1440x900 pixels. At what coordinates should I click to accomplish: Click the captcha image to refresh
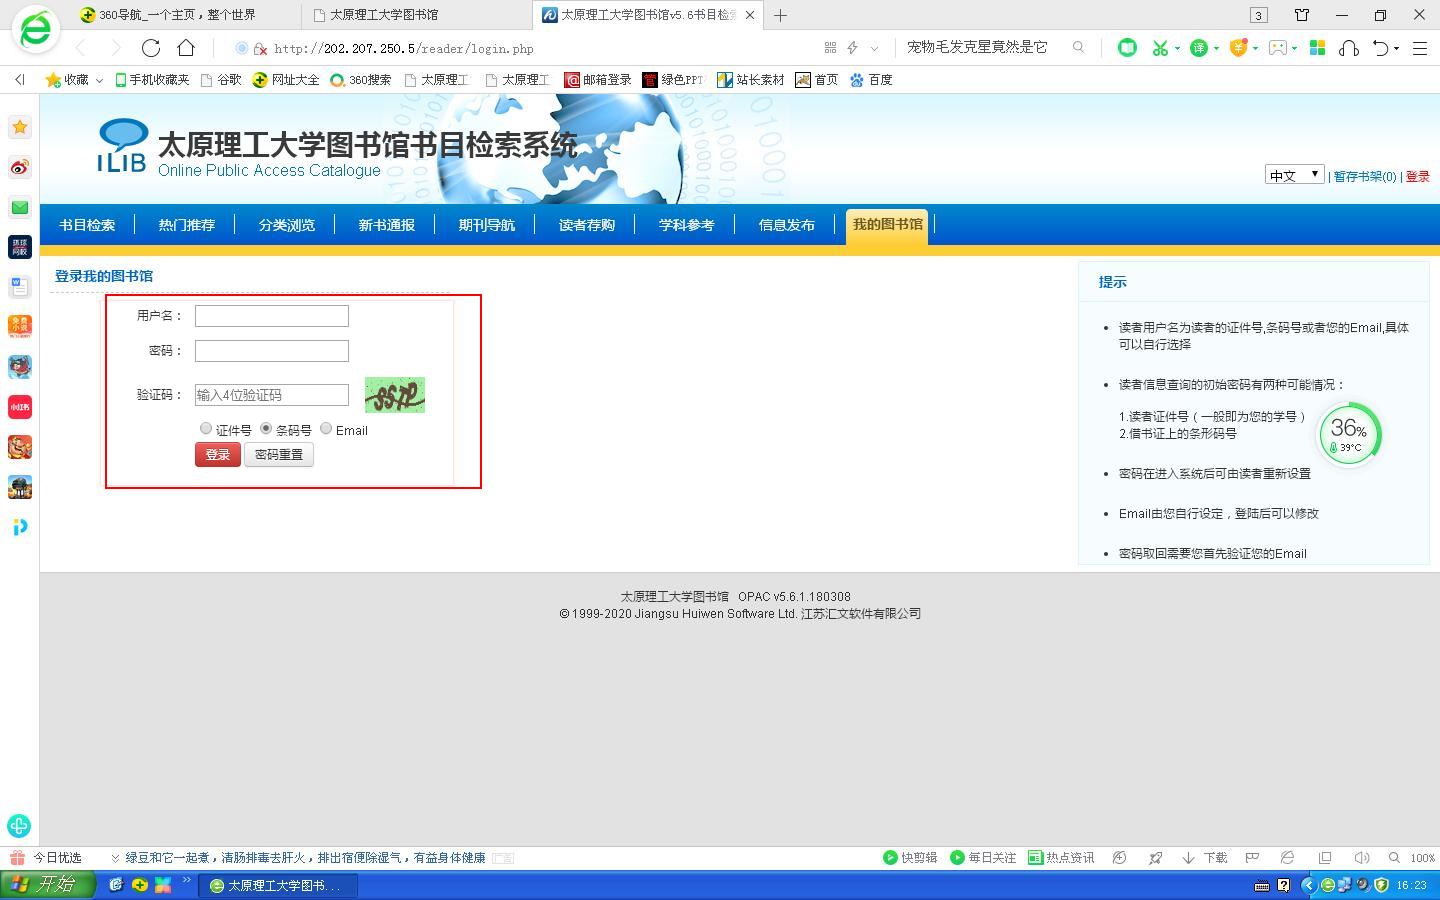click(395, 395)
